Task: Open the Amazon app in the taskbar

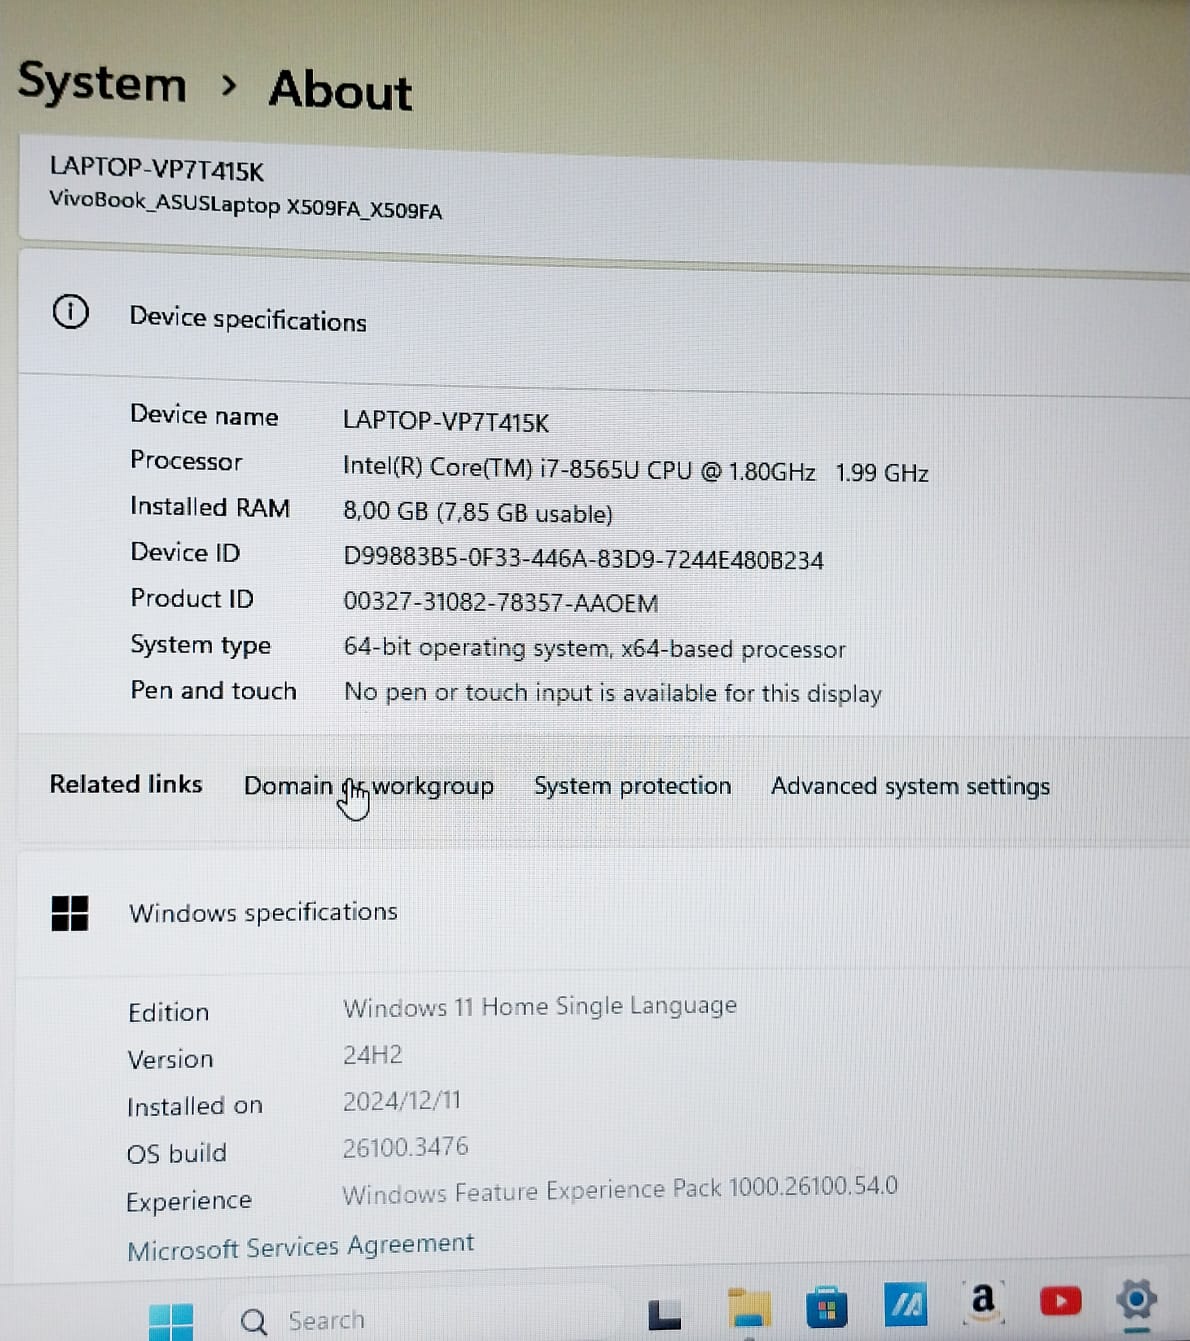Action: [x=983, y=1301]
